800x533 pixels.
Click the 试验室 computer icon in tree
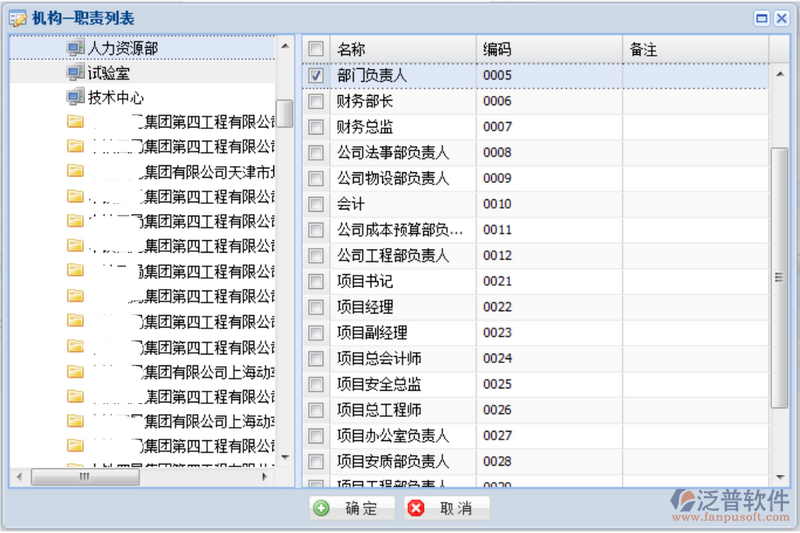coord(76,73)
